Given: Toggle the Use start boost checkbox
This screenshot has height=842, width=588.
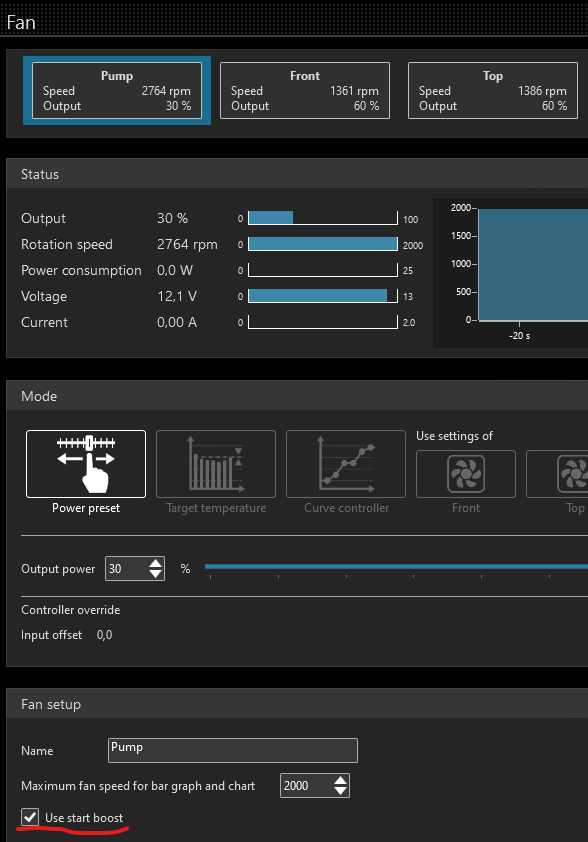Looking at the screenshot, I should 30,817.
